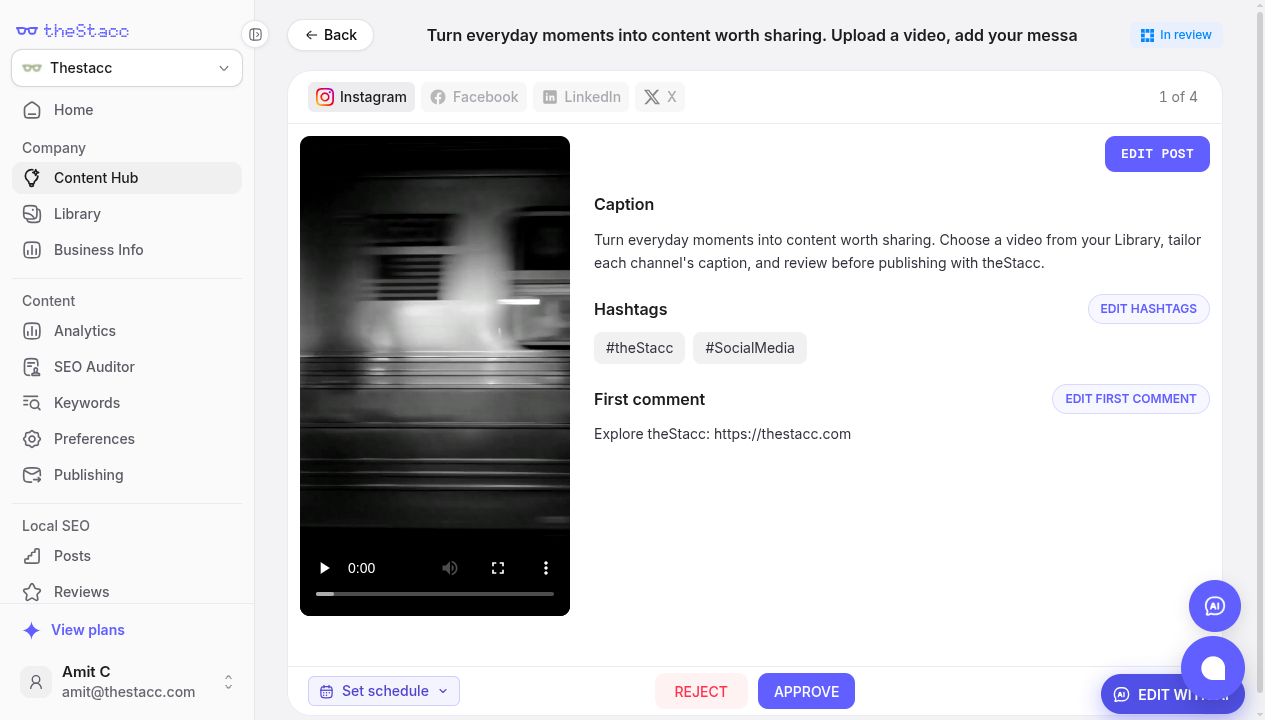Viewport: 1280px width, 720px height.
Task: Click the Edit with AI button
Action: tap(1173, 695)
